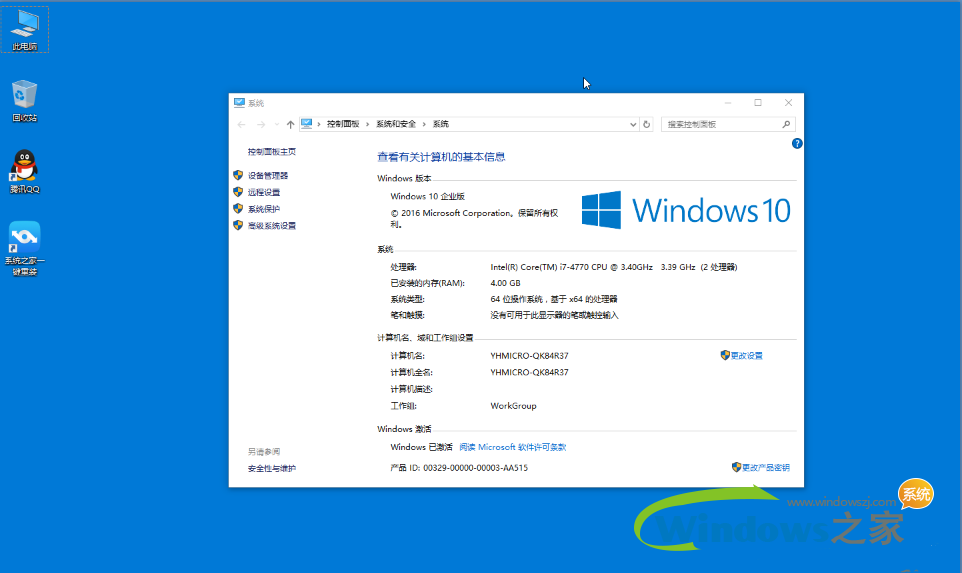Expand the chevron after 控制面板 breadcrumb

367,124
